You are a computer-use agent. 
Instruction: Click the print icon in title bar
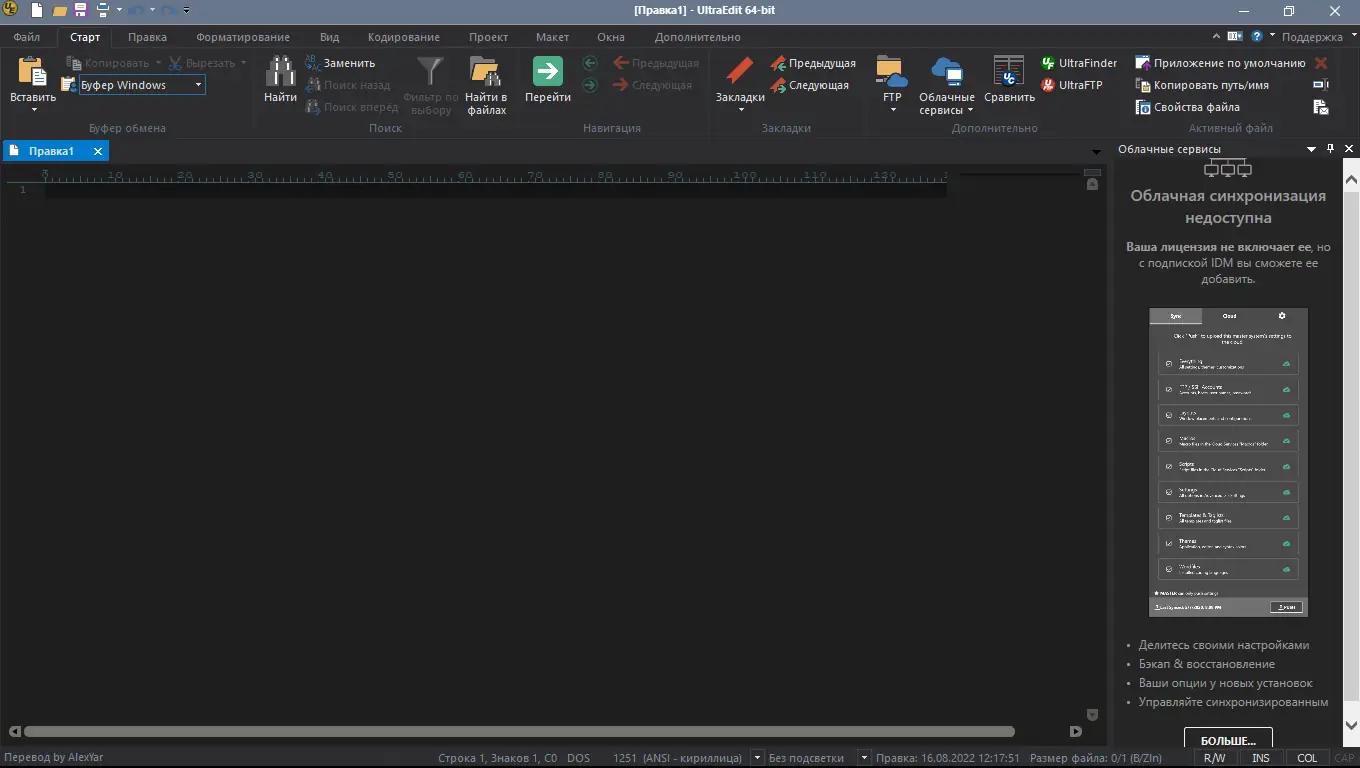(x=102, y=10)
